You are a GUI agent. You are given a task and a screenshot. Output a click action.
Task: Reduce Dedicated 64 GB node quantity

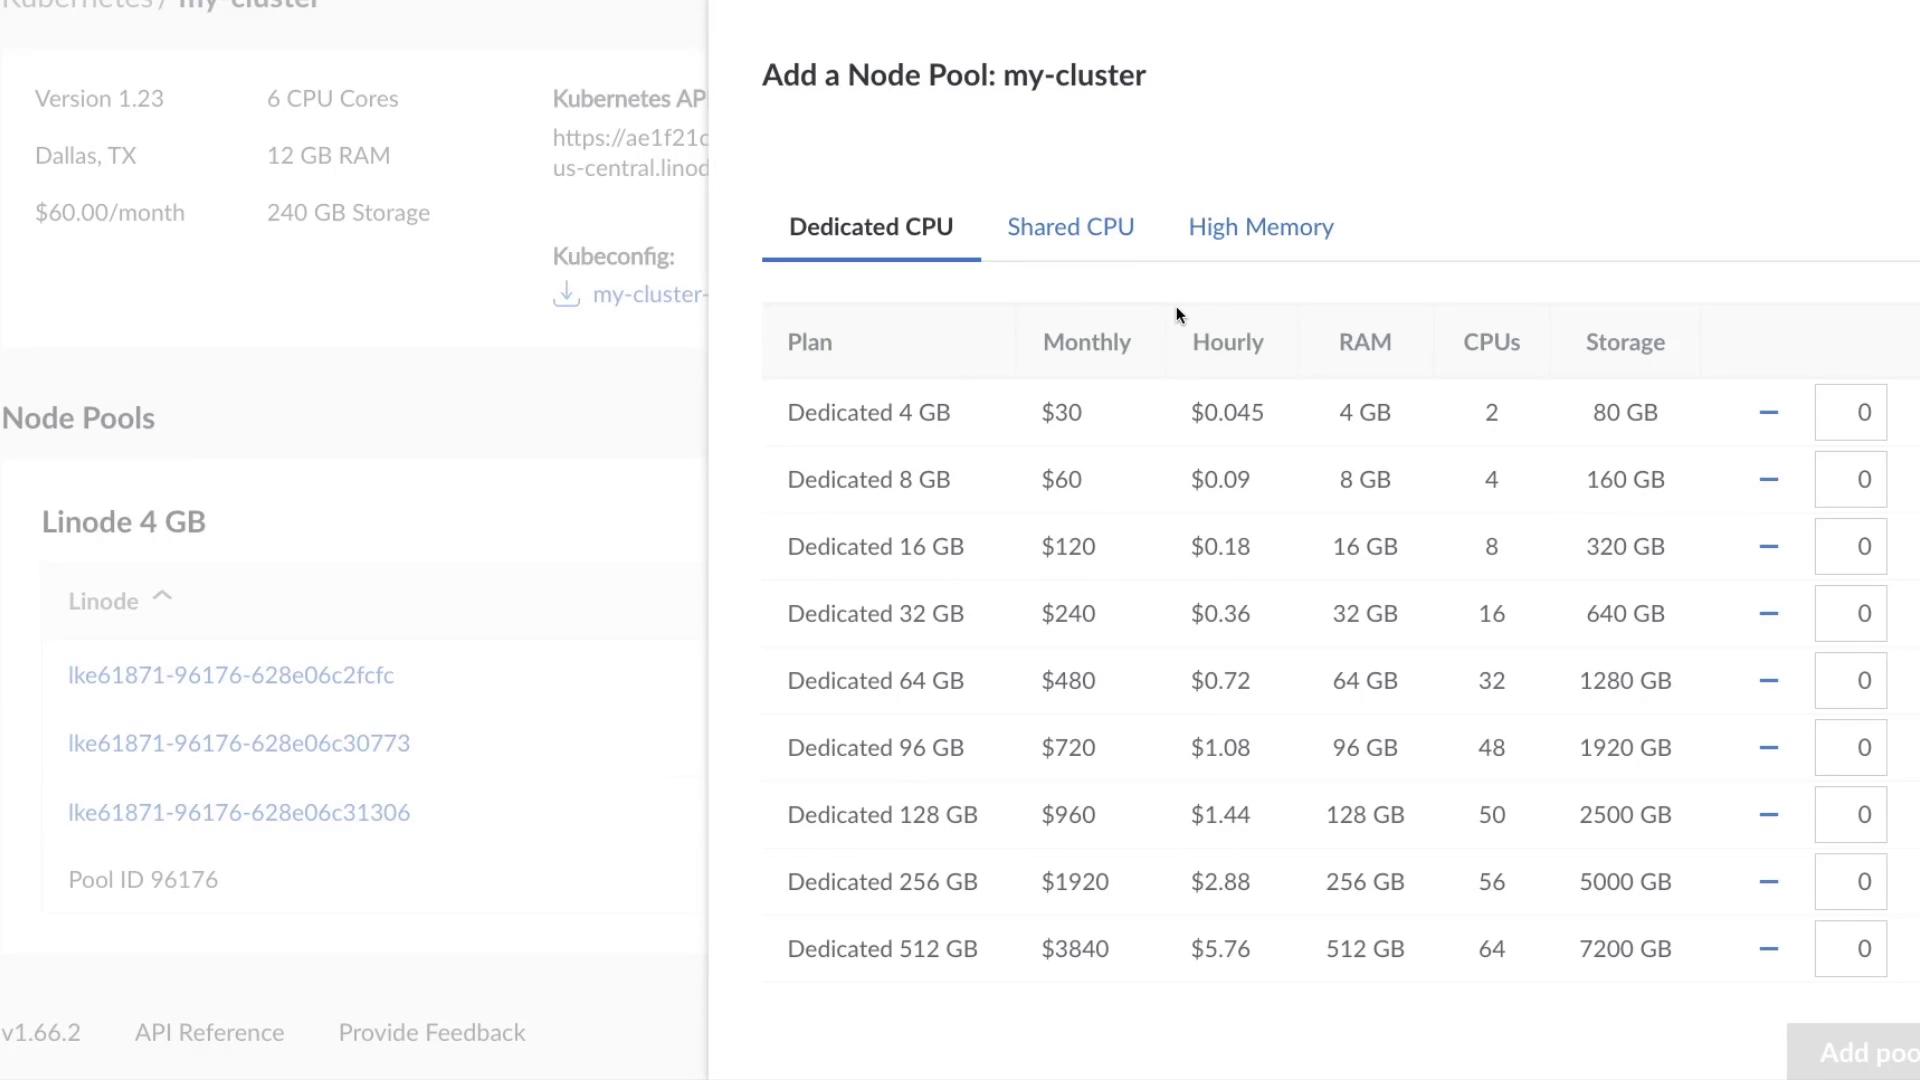click(x=1768, y=681)
